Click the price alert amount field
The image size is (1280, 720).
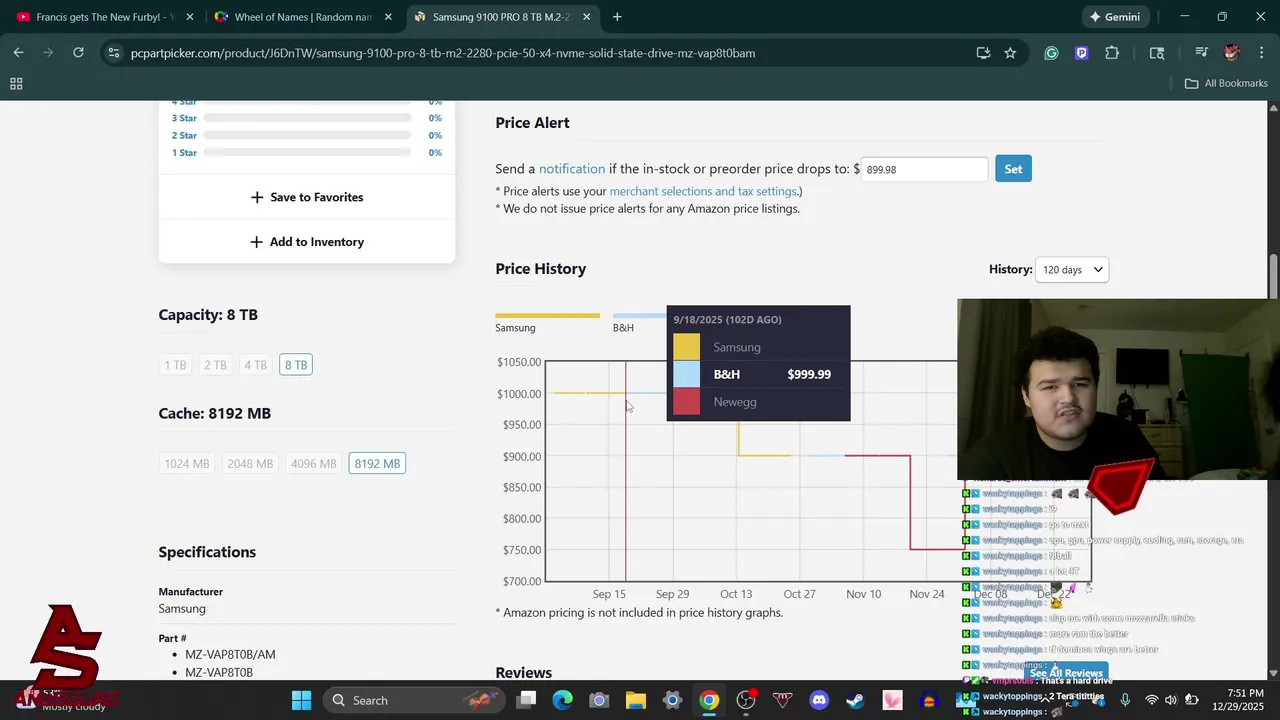coord(925,169)
